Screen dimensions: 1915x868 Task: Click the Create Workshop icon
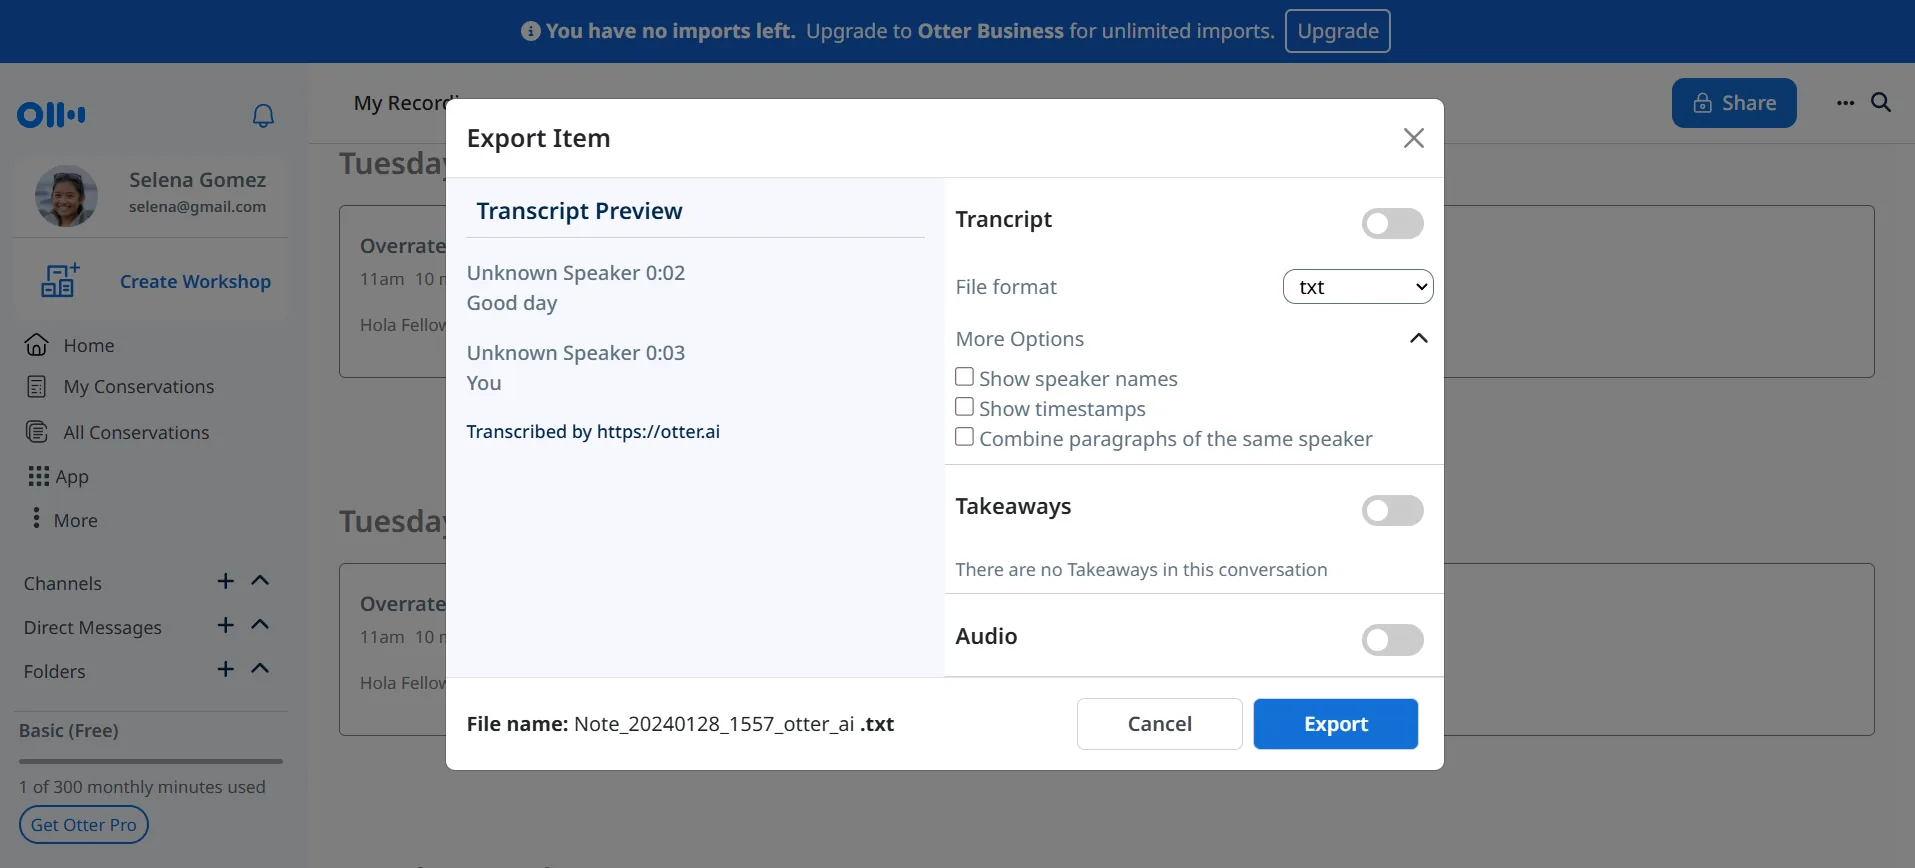[x=60, y=281]
